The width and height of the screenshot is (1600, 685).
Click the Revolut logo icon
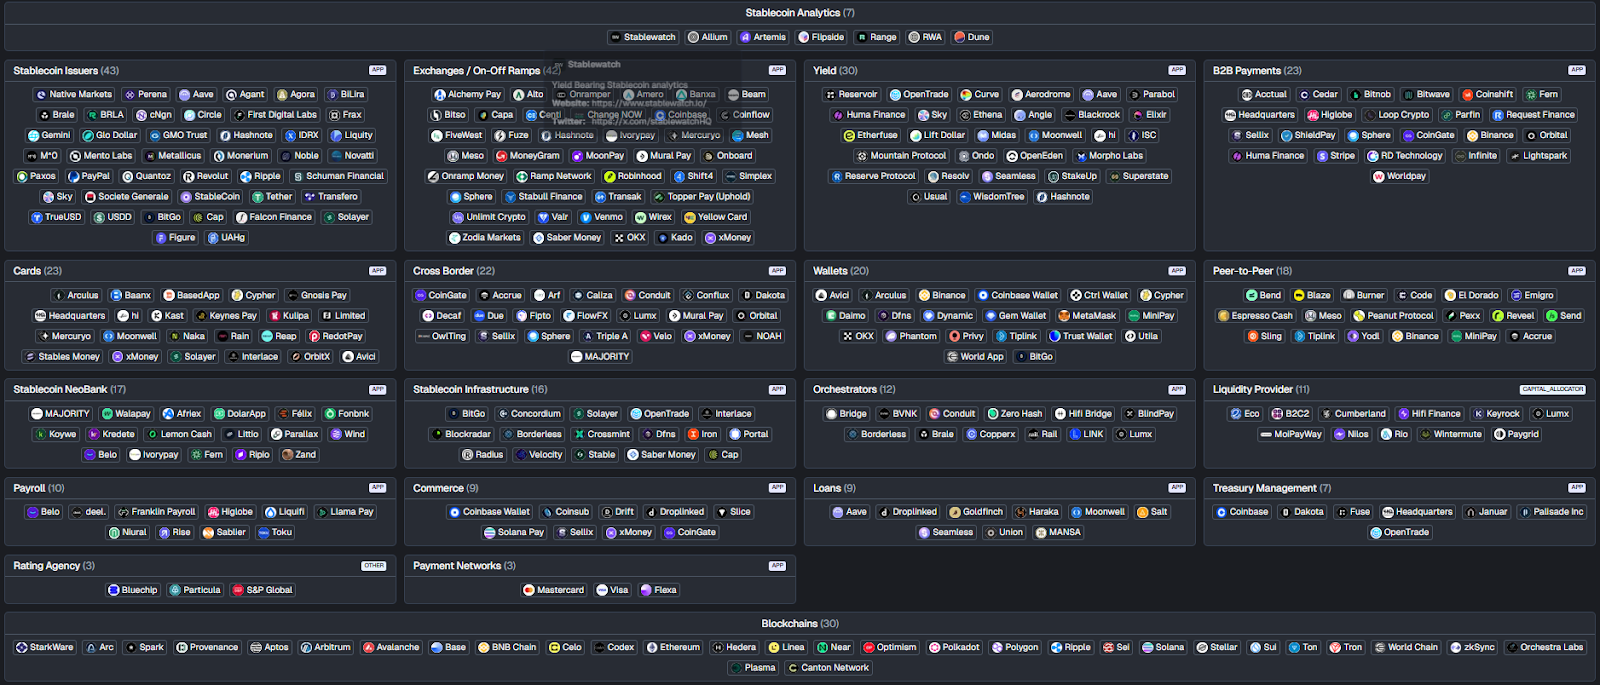click(x=188, y=176)
